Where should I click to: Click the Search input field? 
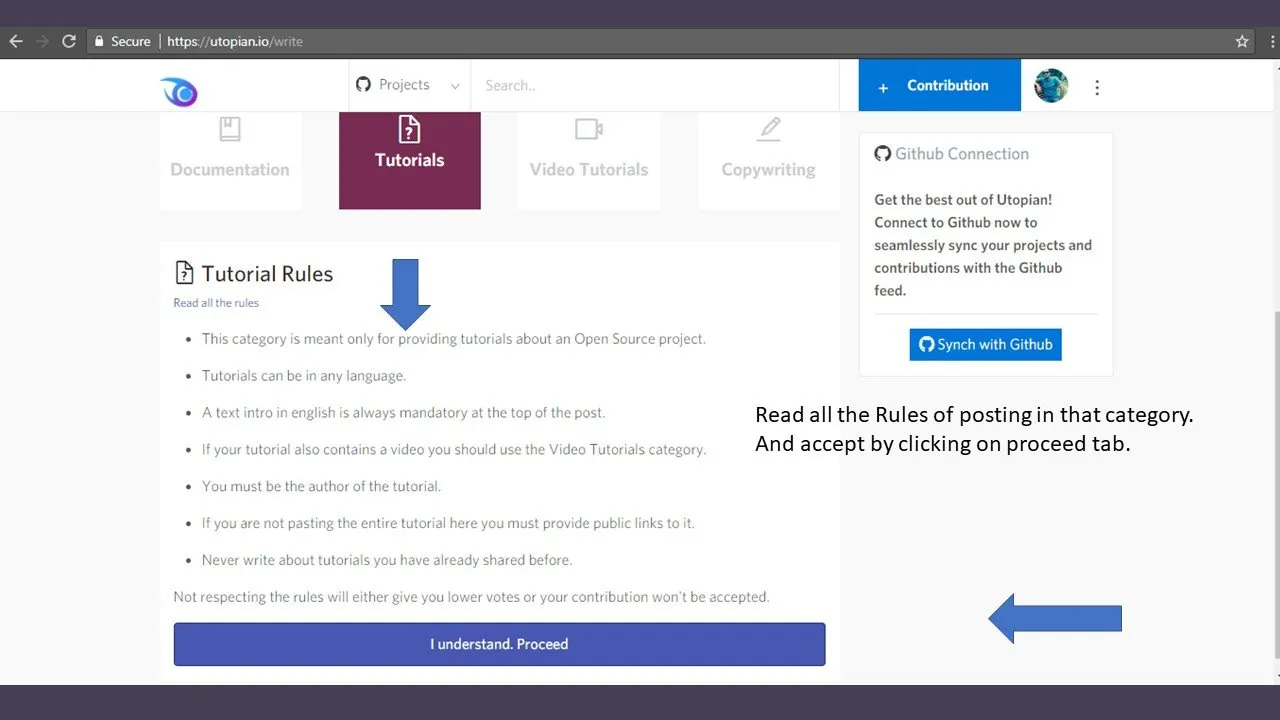[655, 85]
